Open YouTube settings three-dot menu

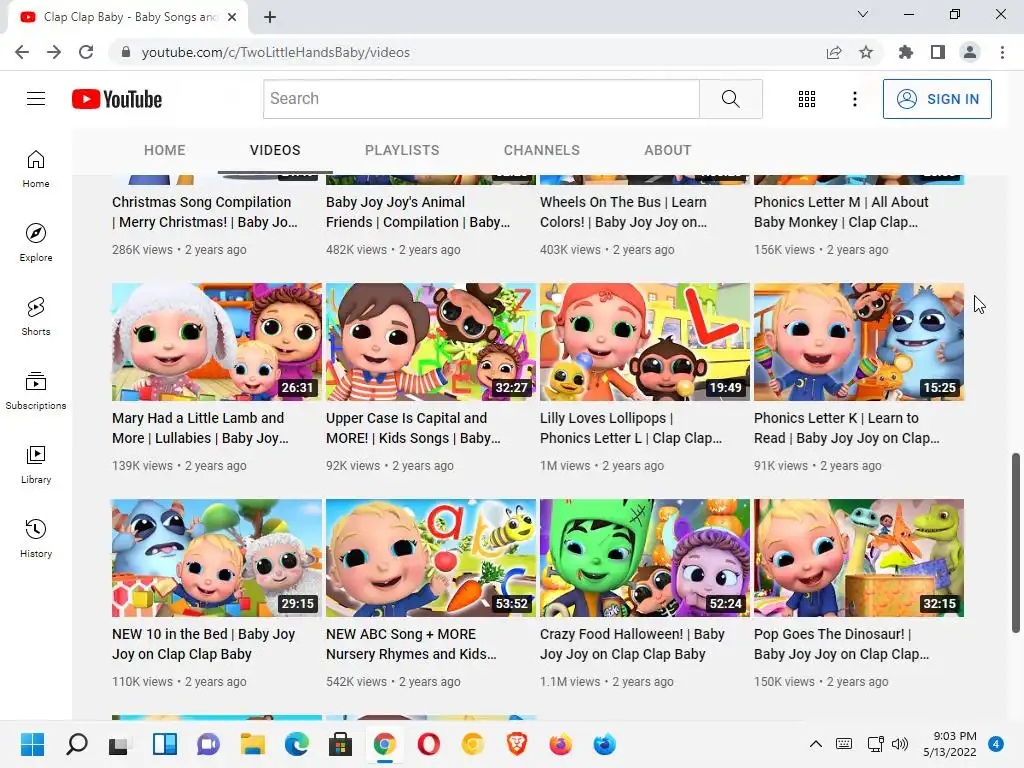pos(855,99)
